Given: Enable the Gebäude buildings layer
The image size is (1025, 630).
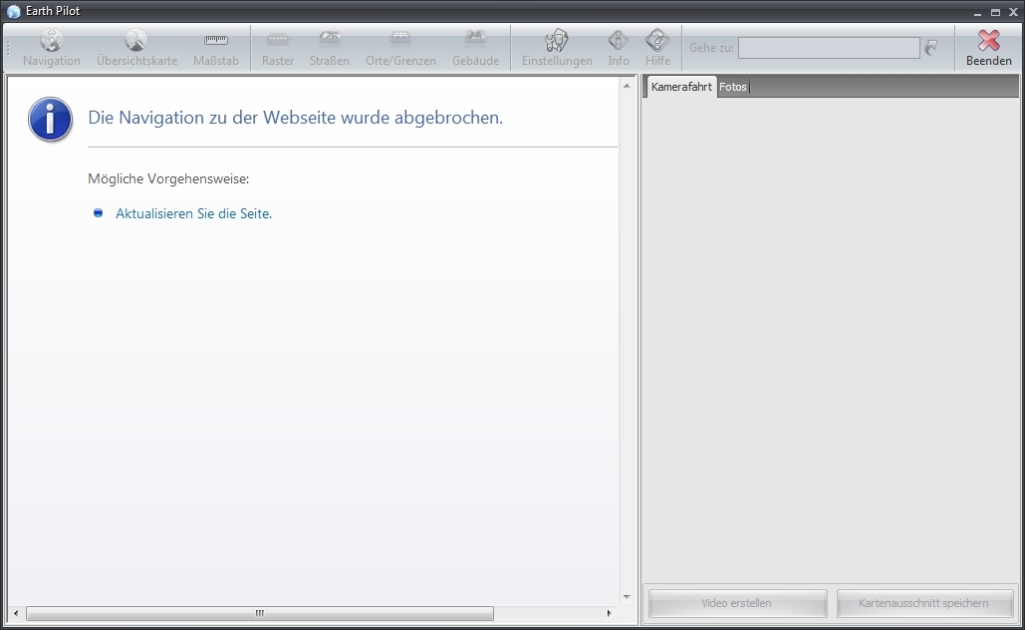Looking at the screenshot, I should click(x=476, y=47).
